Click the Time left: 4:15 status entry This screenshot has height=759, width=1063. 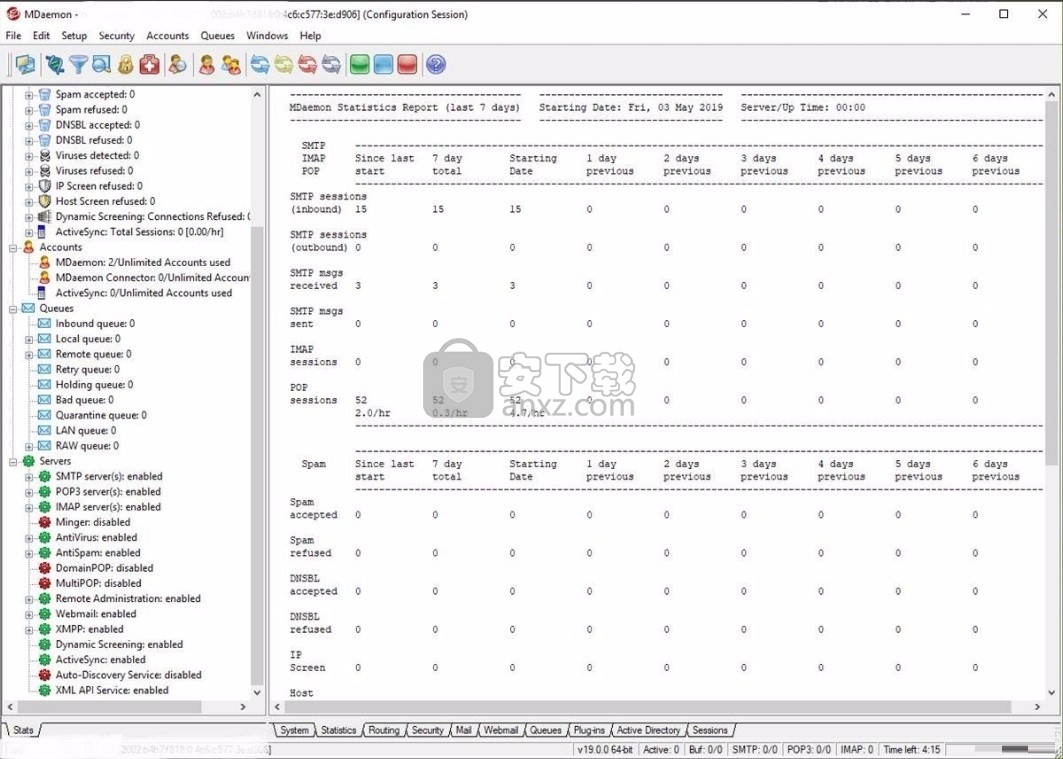click(911, 750)
